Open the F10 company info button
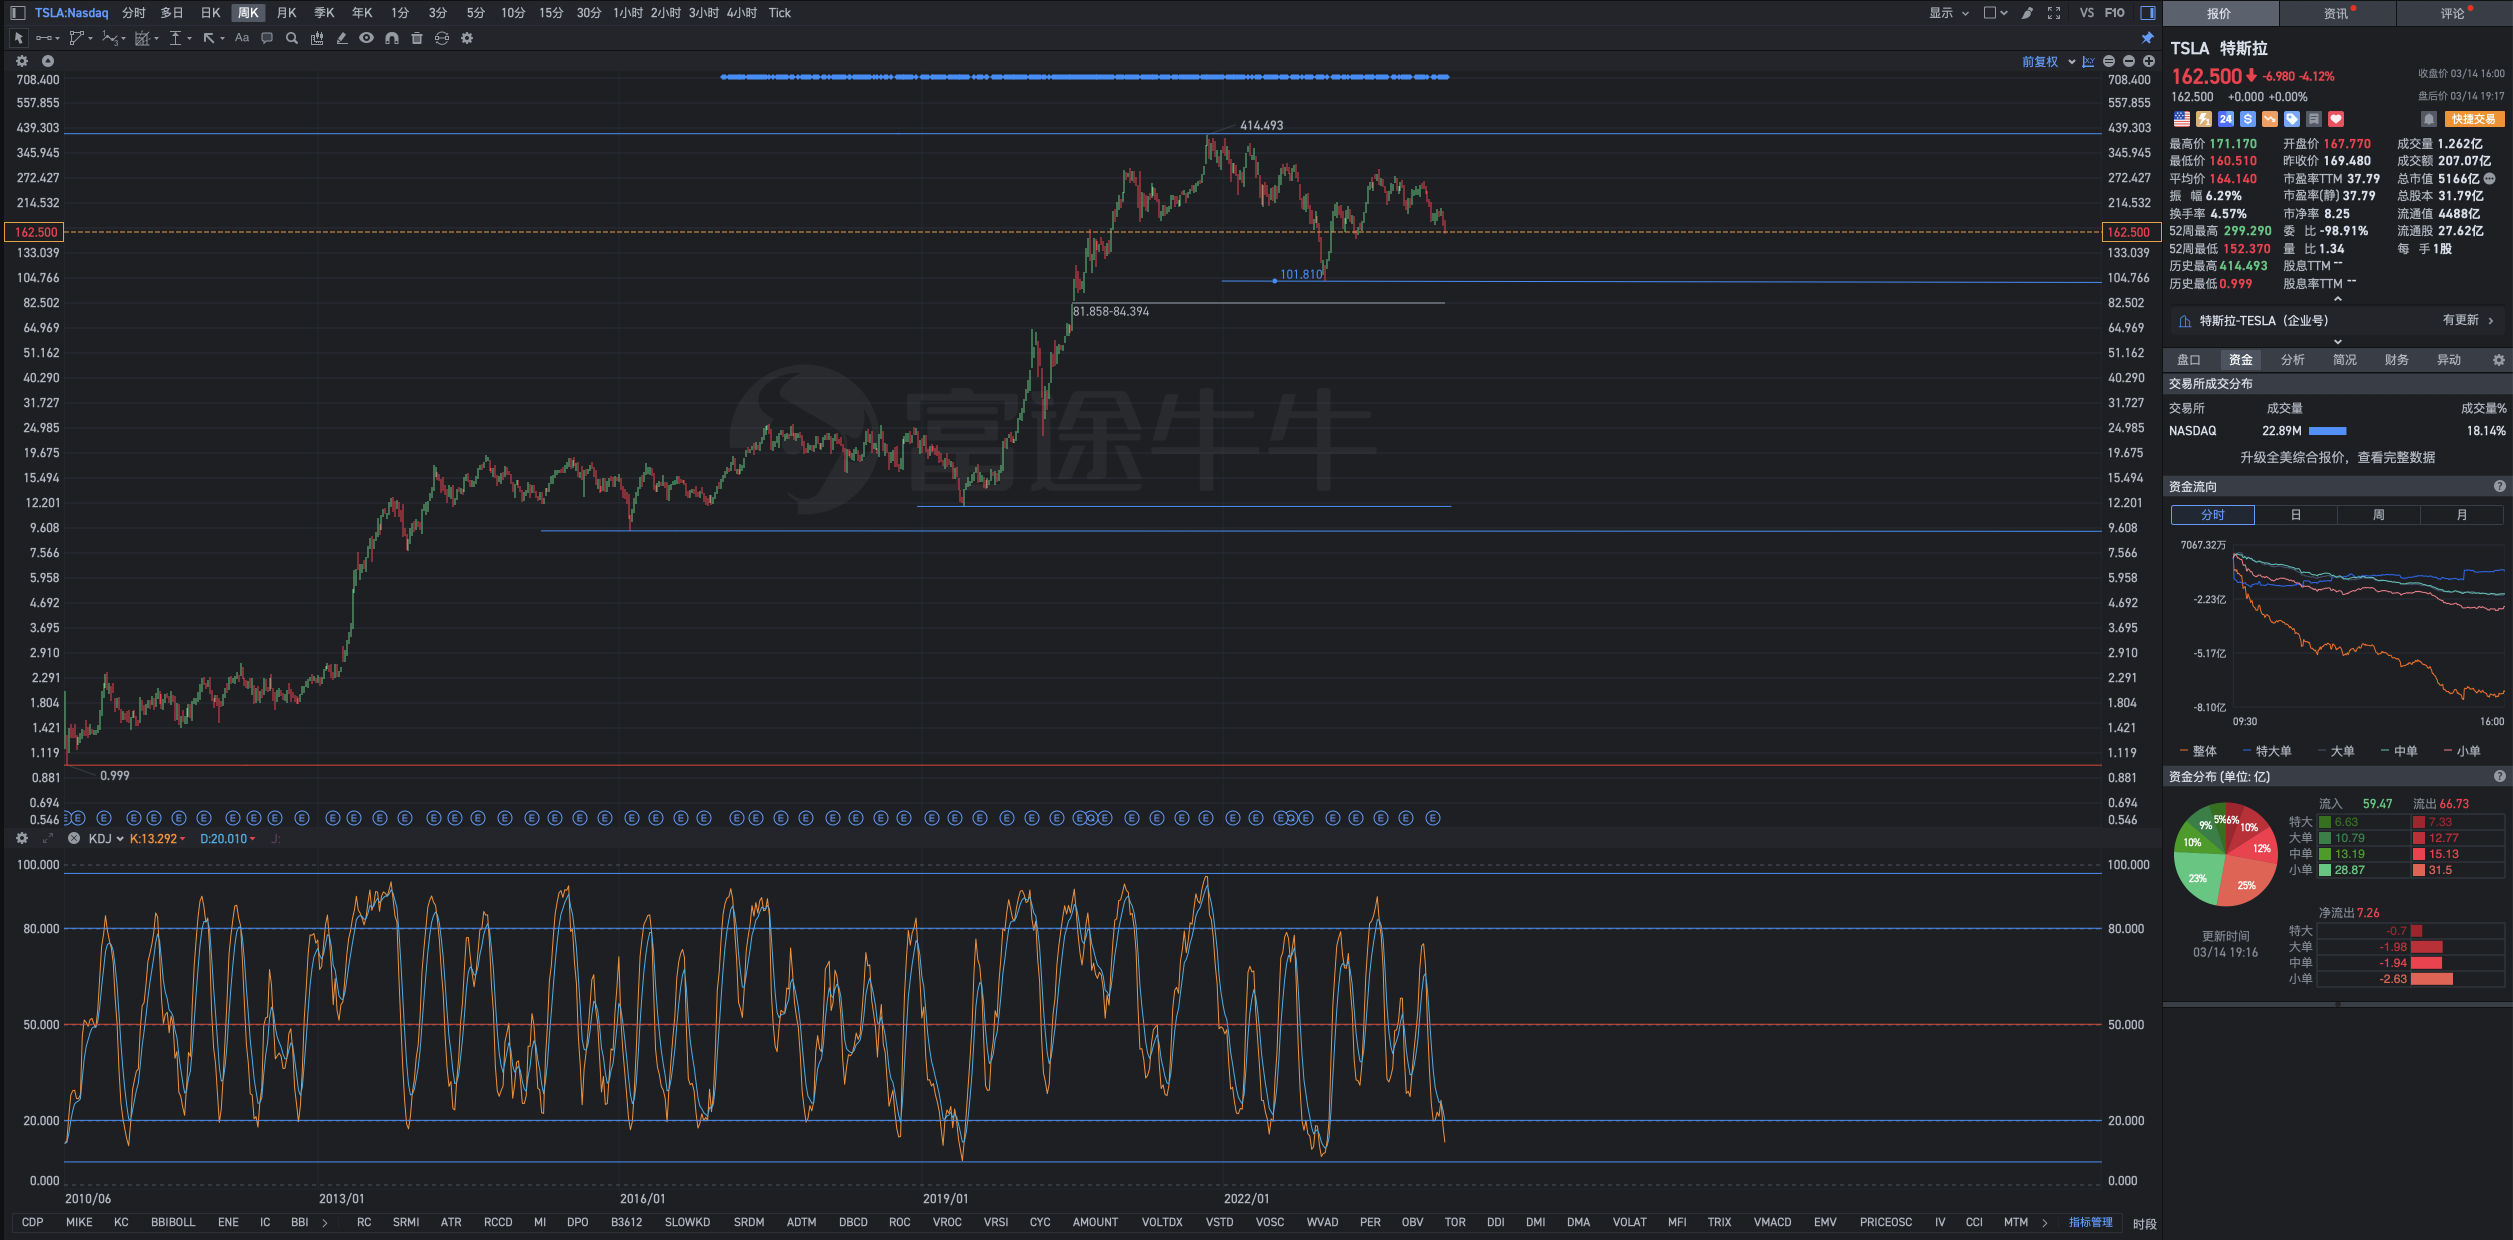Image resolution: width=2513 pixels, height=1240 pixels. (2114, 13)
